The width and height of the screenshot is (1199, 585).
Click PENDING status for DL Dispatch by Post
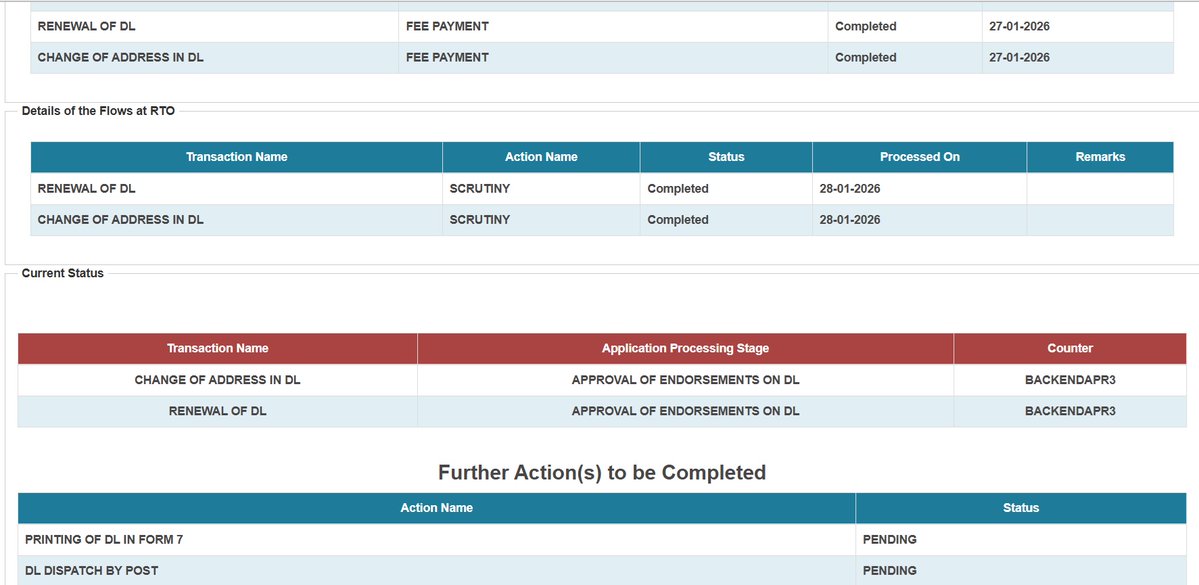coord(889,570)
